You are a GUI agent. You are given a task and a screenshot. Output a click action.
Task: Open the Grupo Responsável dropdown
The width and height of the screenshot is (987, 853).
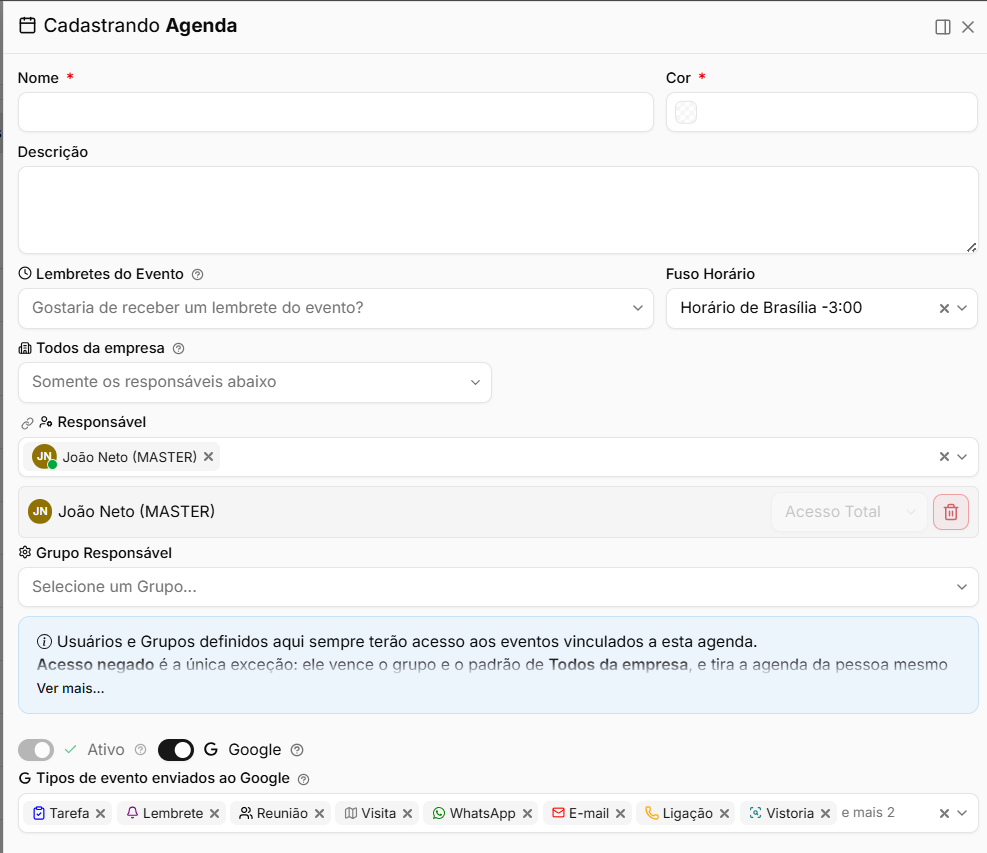click(498, 587)
